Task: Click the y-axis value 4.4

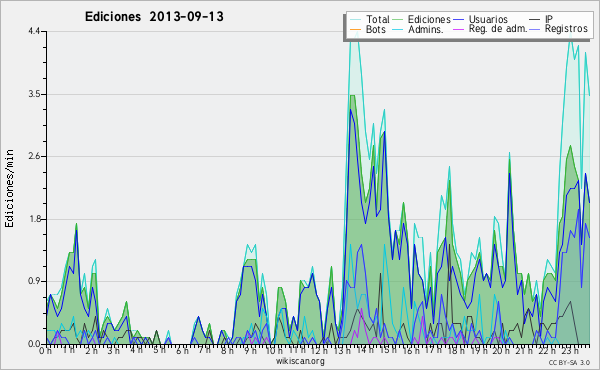Action: 34,31
